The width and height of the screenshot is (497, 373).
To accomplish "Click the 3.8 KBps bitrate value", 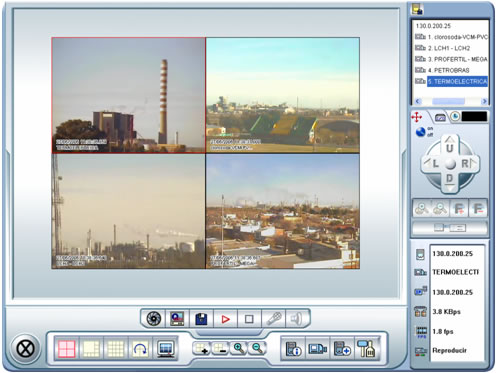I will (x=446, y=312).
